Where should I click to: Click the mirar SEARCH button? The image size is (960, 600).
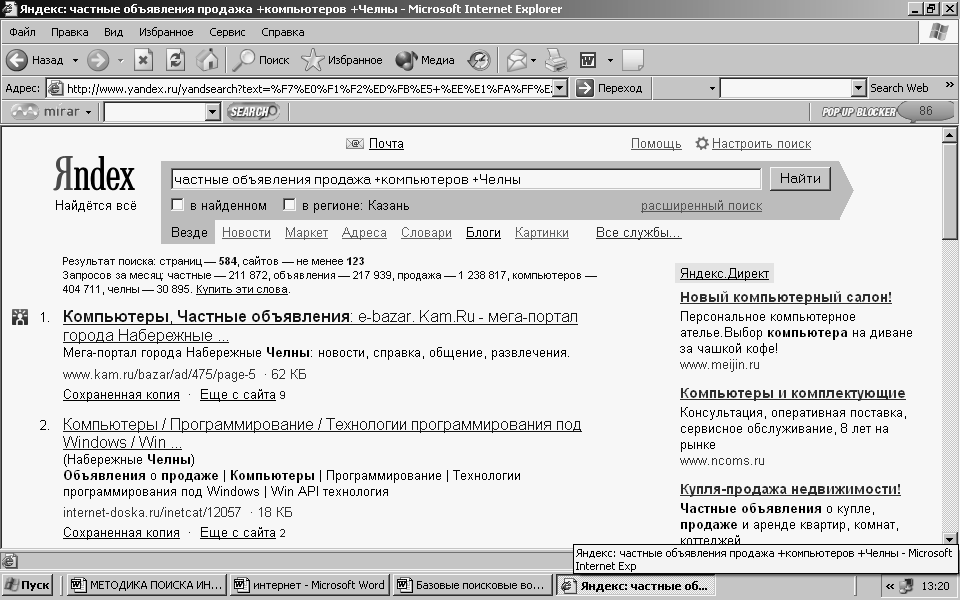point(253,111)
